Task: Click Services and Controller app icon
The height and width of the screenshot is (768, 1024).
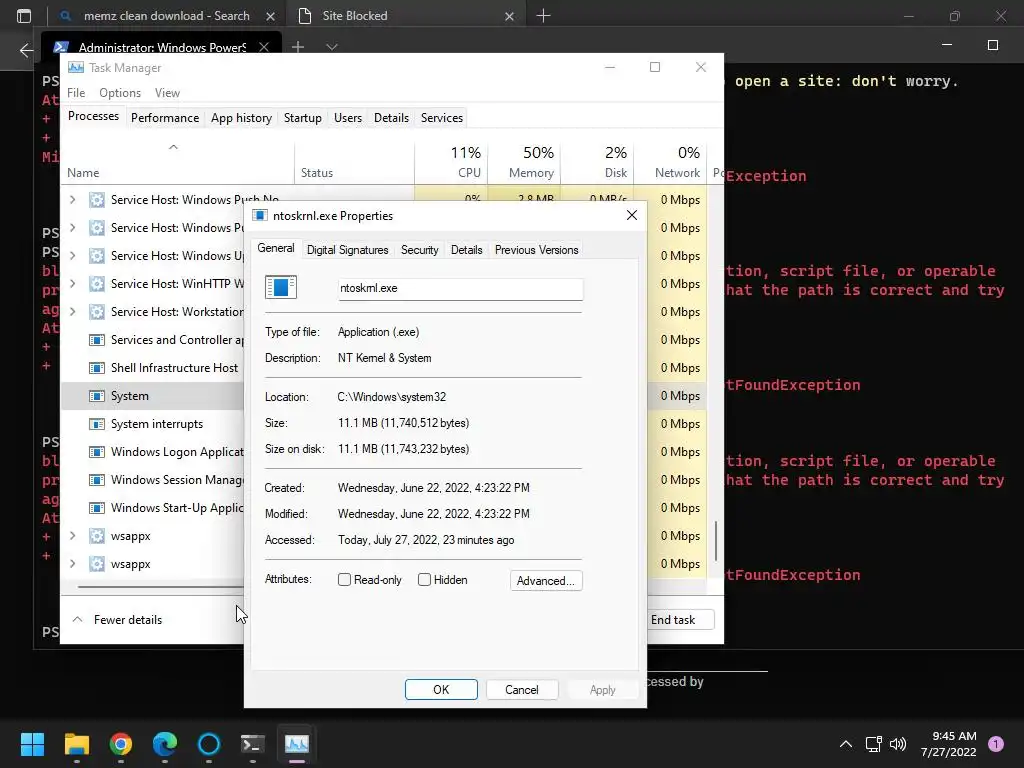Action: point(97,340)
